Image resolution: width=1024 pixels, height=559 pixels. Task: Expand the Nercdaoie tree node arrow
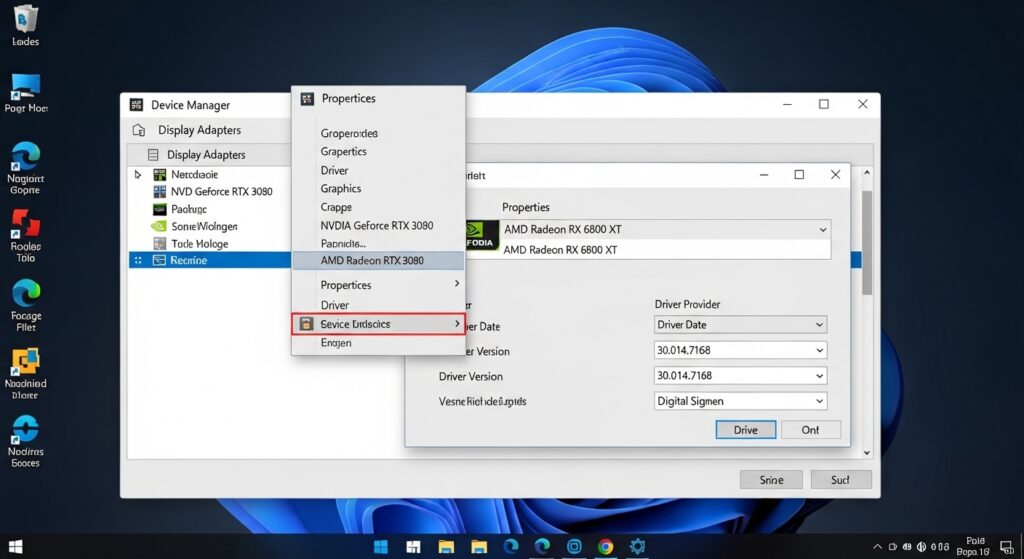click(x=138, y=174)
